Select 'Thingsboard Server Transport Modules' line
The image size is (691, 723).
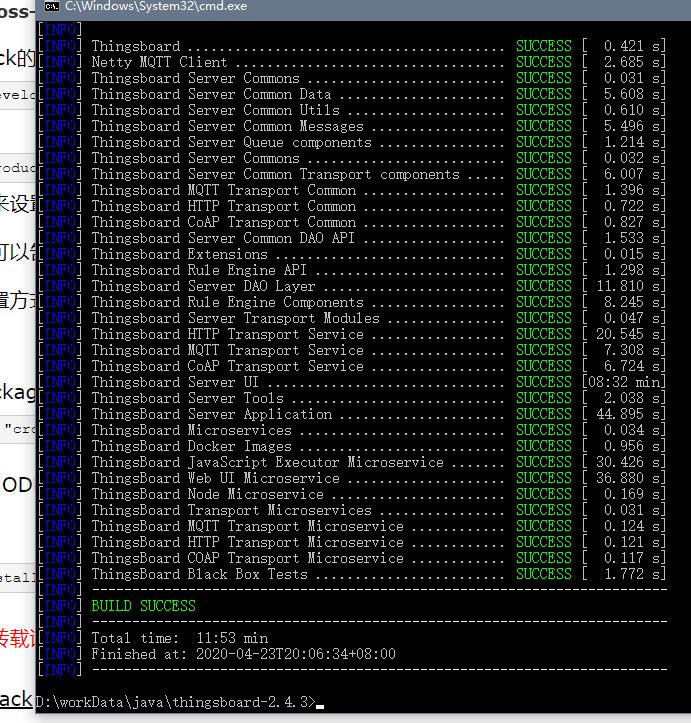[x=352, y=318]
